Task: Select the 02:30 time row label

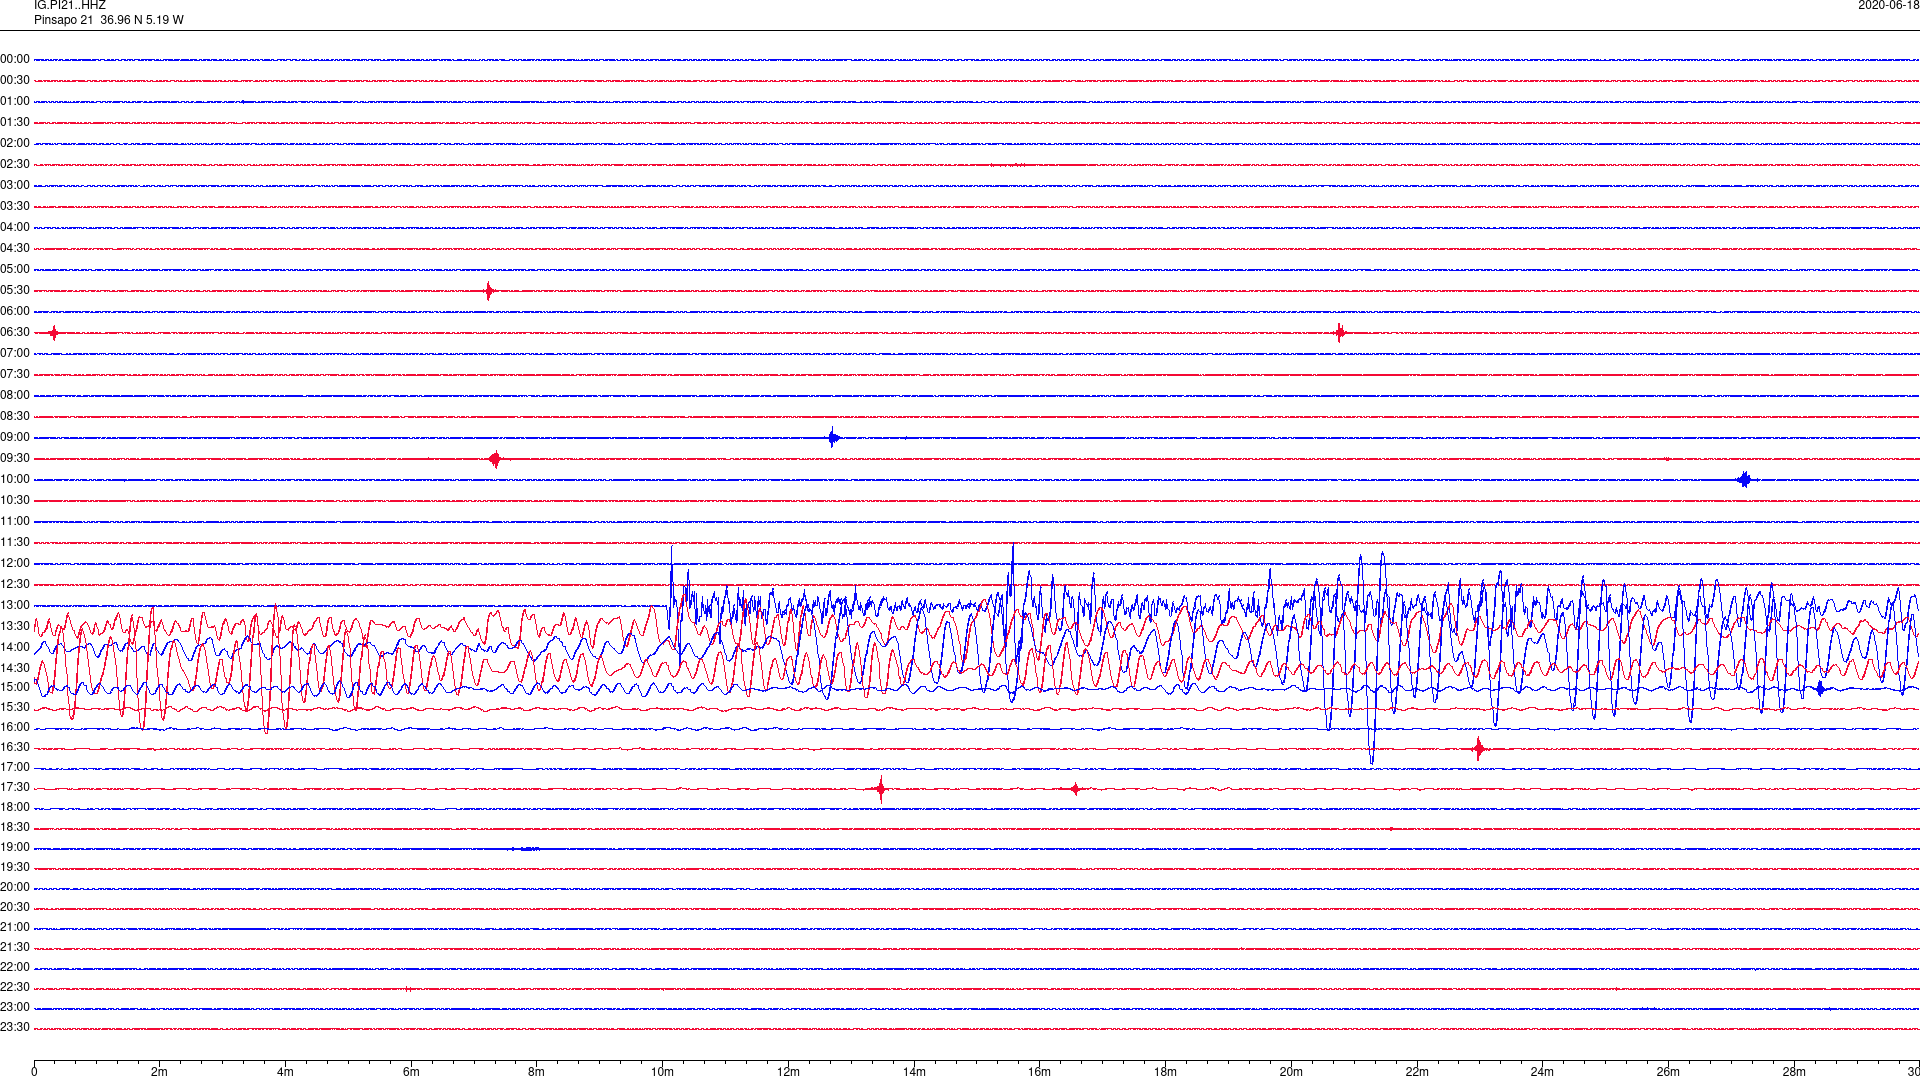Action: [x=15, y=164]
